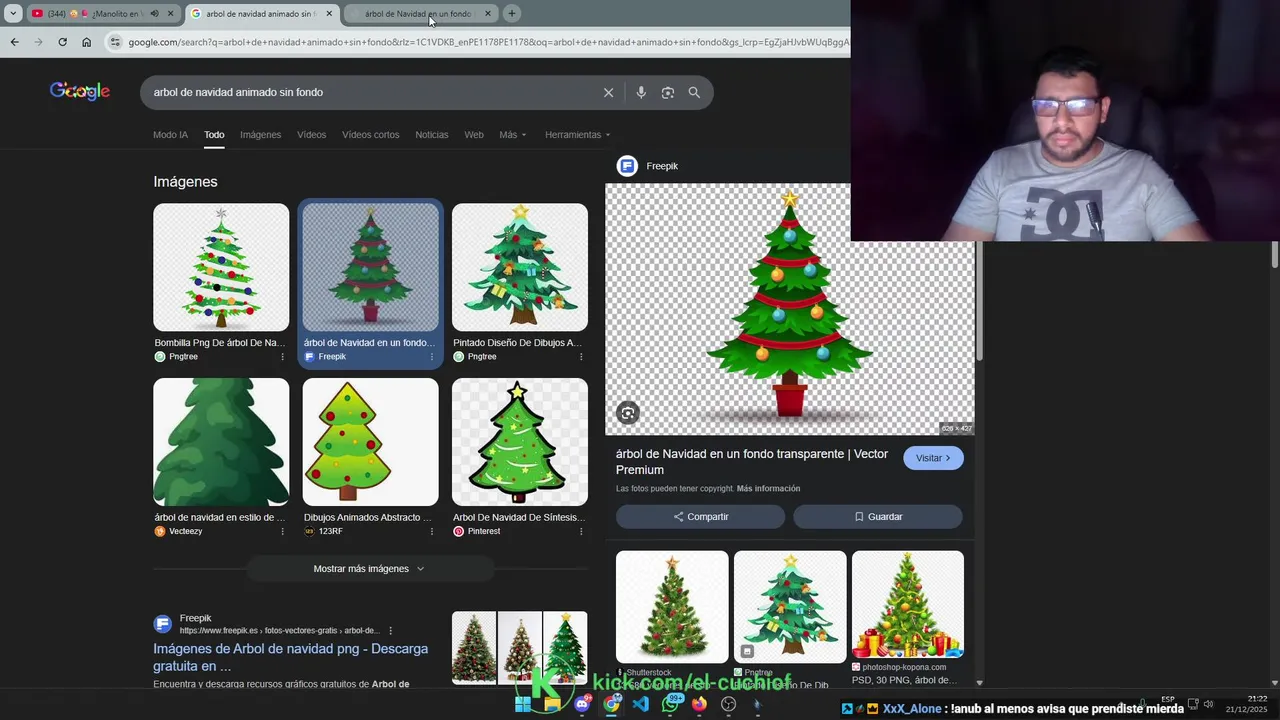Image resolution: width=1280 pixels, height=720 pixels.
Task: Select the Imágenes search tab
Action: (260, 135)
